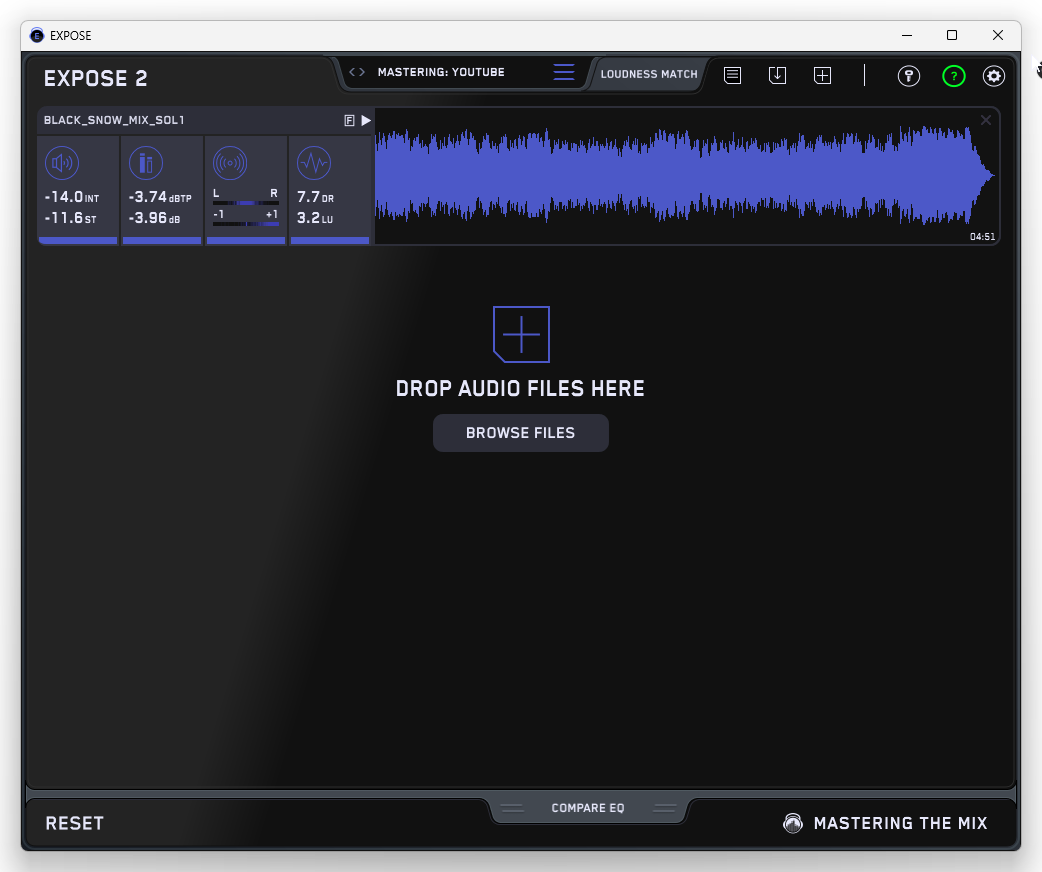
Task: Click the add file plus icon in toolbar
Action: [x=822, y=76]
